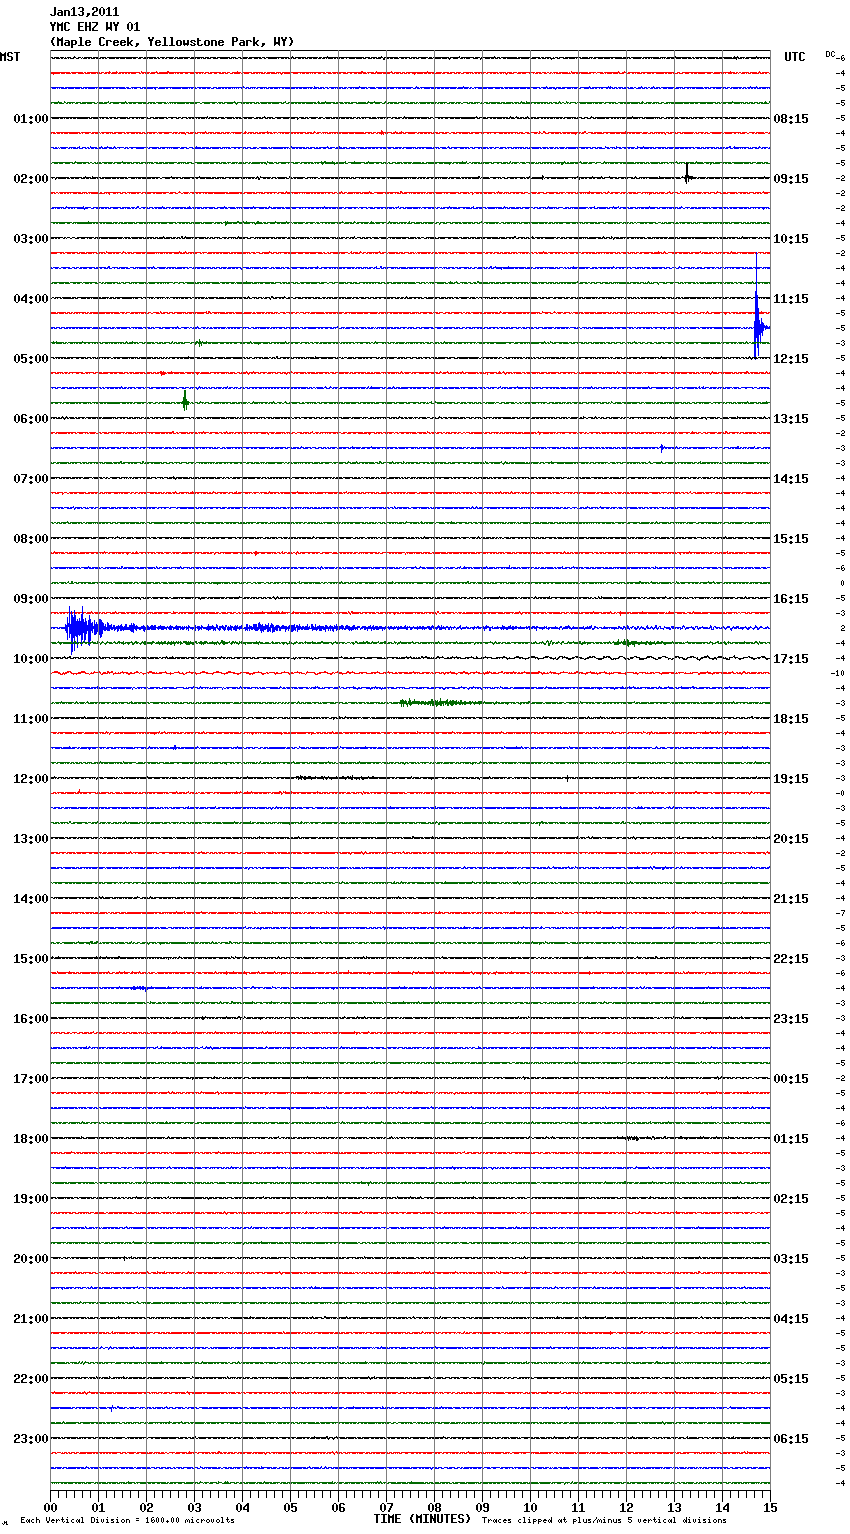The width and height of the screenshot is (850, 1534).
Task: Click the 11:15 UTC time label
Action: pyautogui.click(x=791, y=299)
